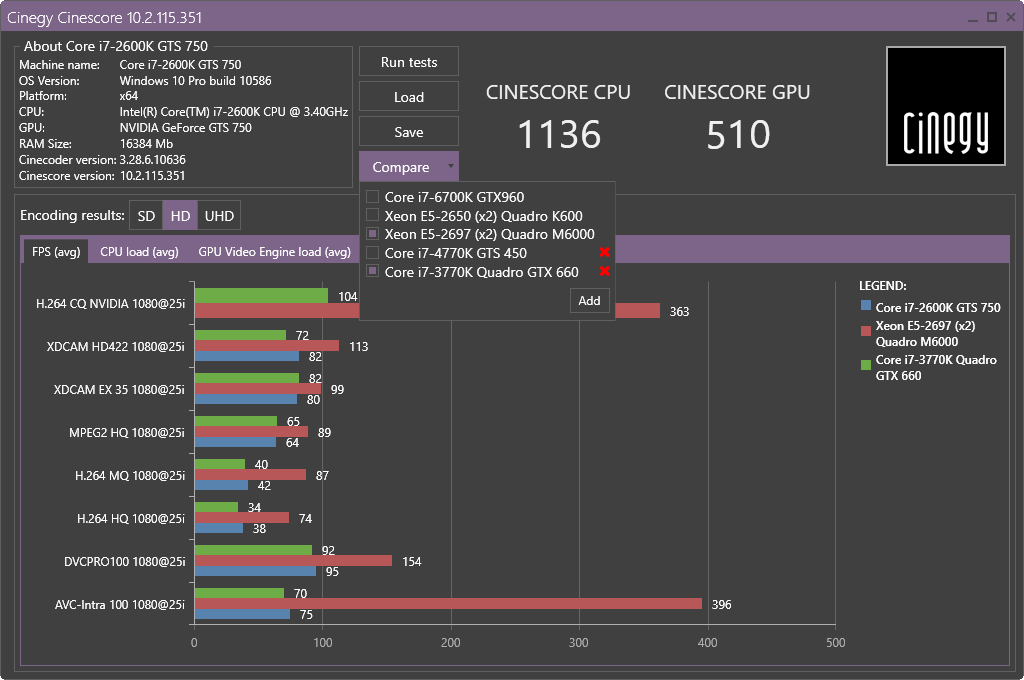Click 'MPEG2 HQ 1080@25i' label
This screenshot has width=1024, height=680.
[x=127, y=432]
